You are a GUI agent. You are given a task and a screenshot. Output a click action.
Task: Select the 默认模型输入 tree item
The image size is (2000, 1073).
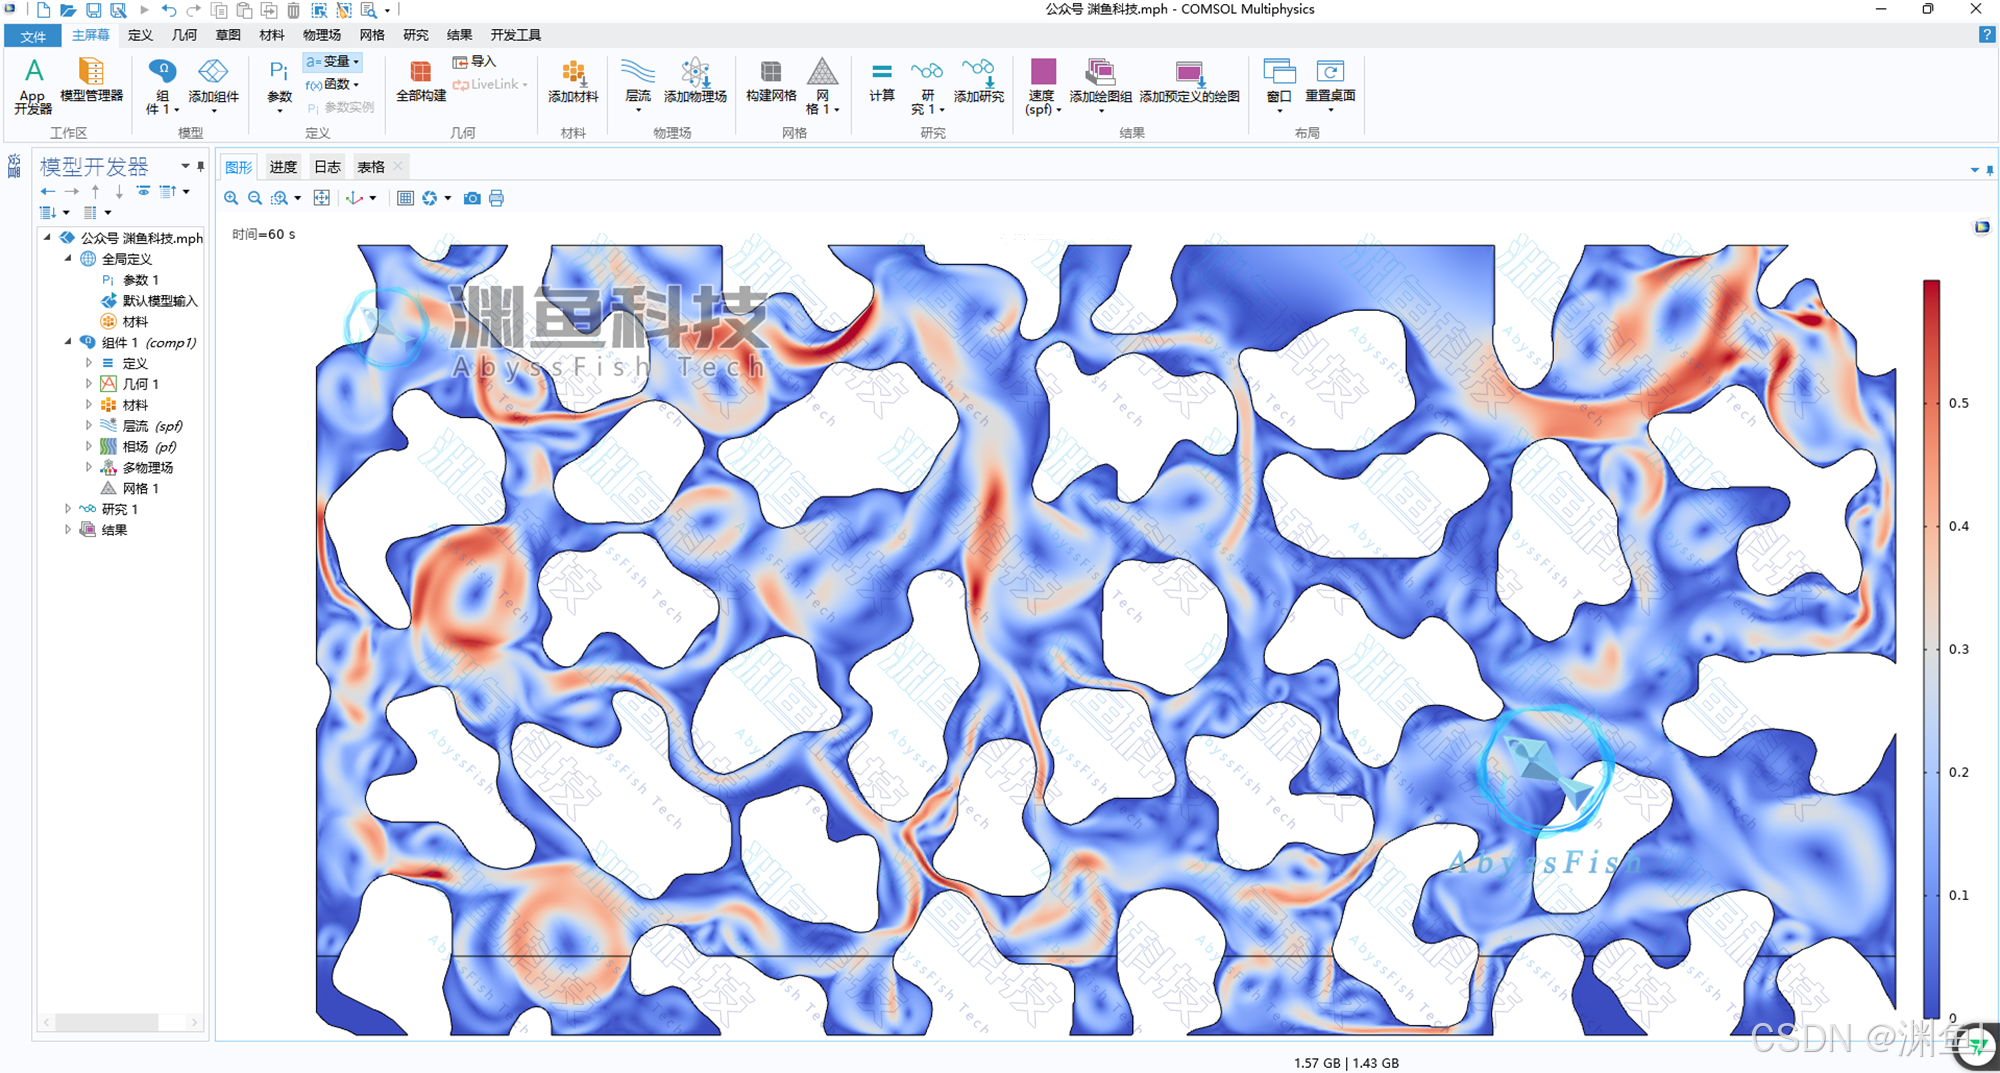click(149, 300)
